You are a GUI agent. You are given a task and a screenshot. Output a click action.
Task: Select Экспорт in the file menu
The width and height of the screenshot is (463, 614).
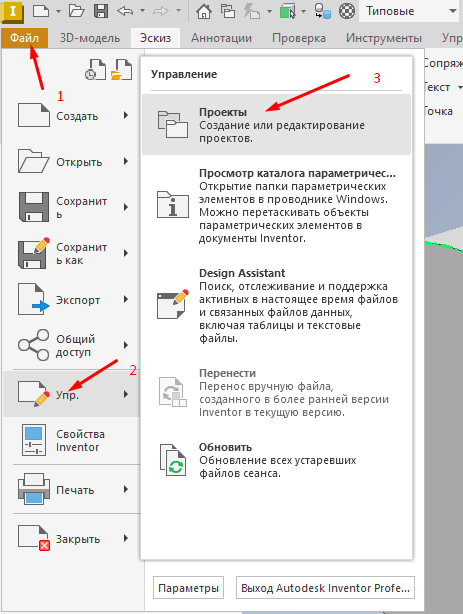71,300
